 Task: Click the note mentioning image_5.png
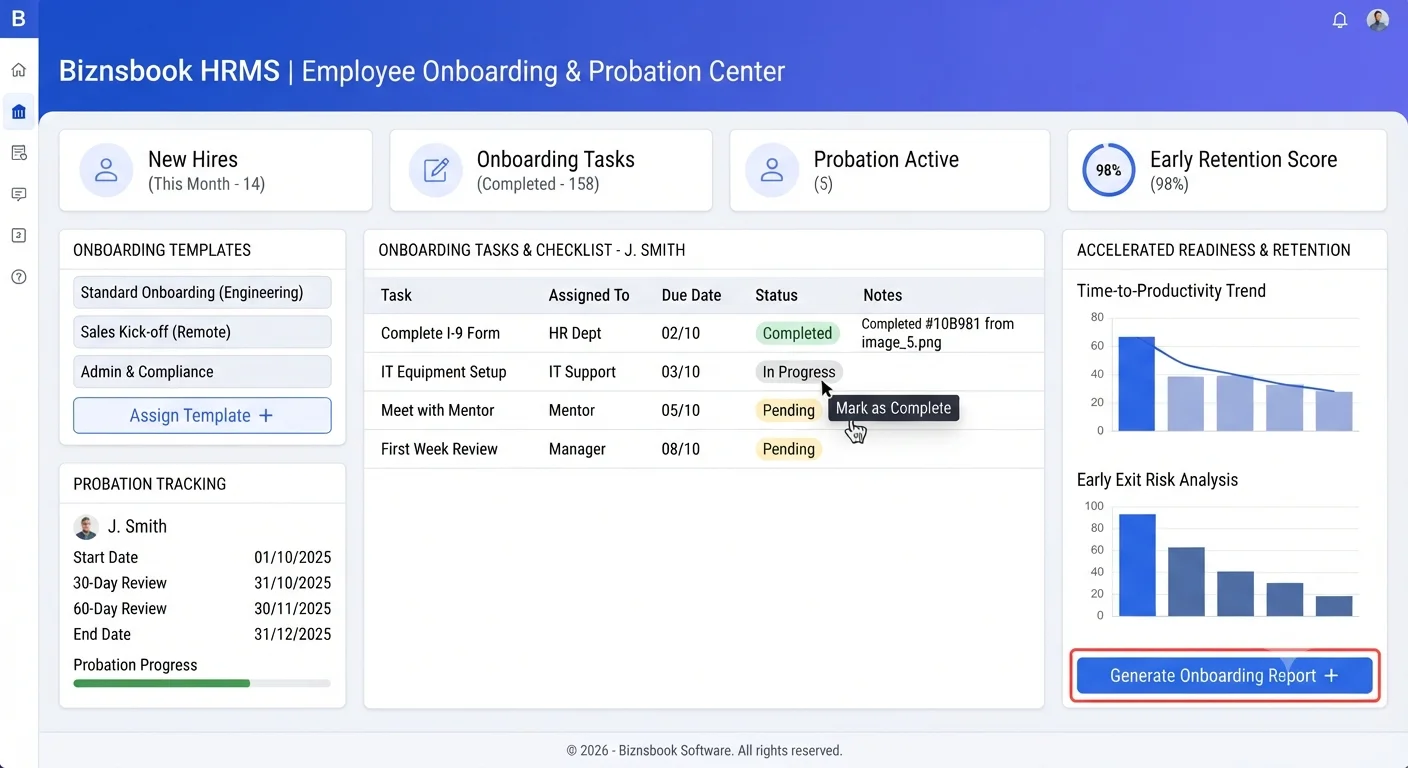938,333
